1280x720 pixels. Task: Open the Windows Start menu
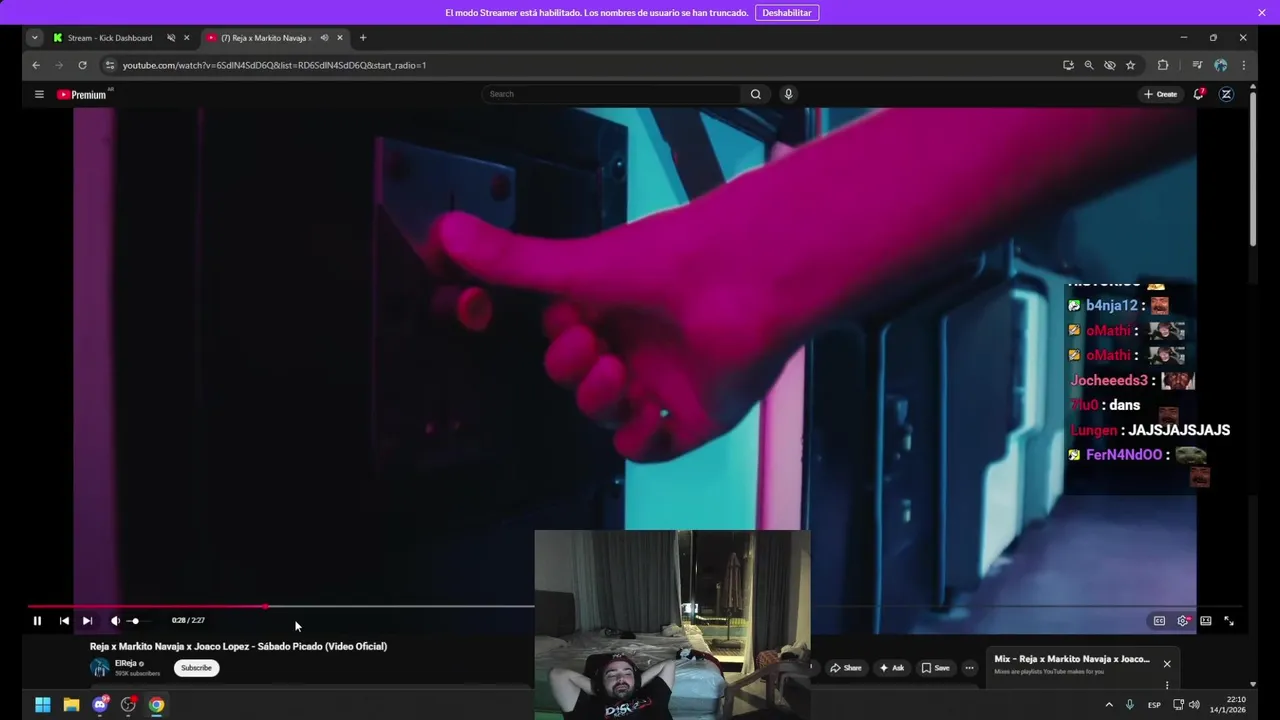click(x=43, y=705)
